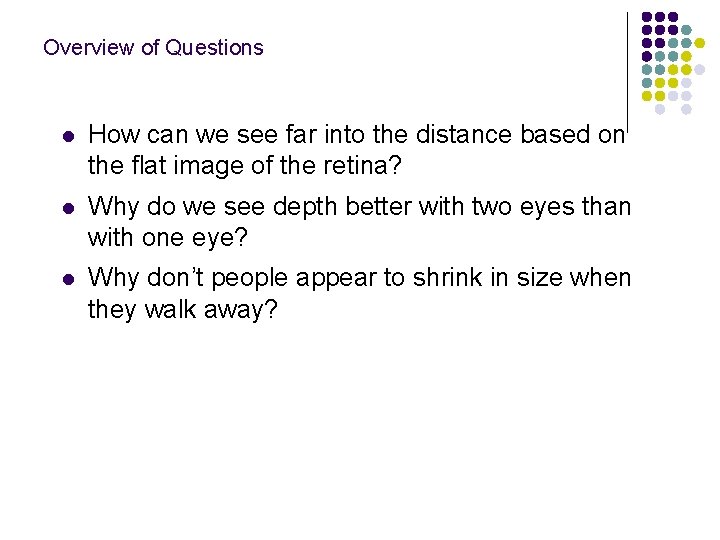Screen dimensions: 720x540
Task: Click the 'Overview of Questions' slide title
Action: click(x=153, y=48)
